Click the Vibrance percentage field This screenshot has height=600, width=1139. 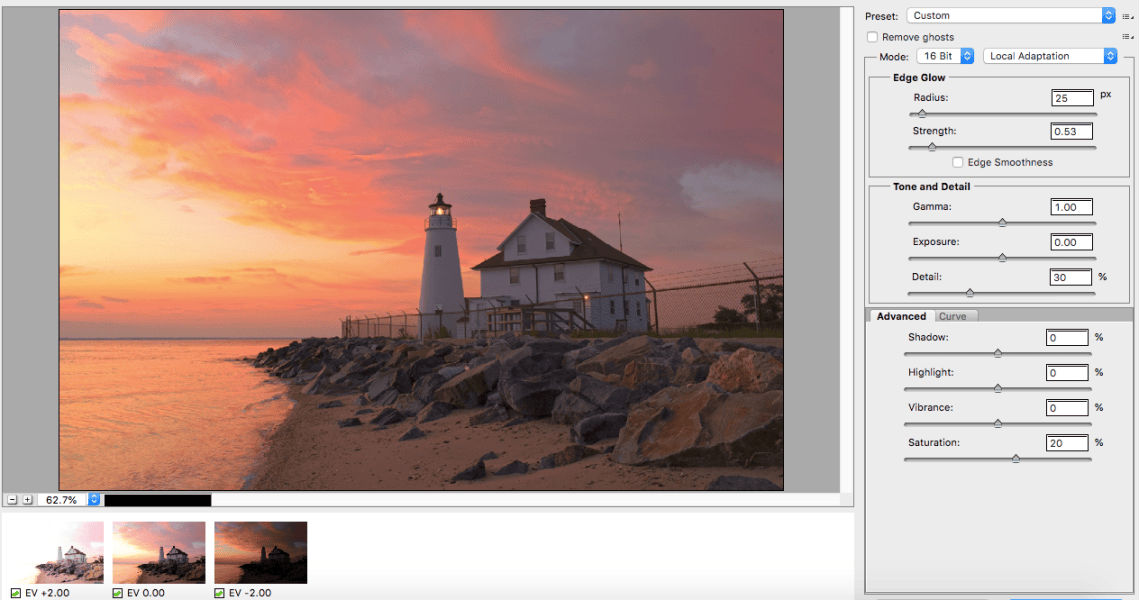point(1067,408)
